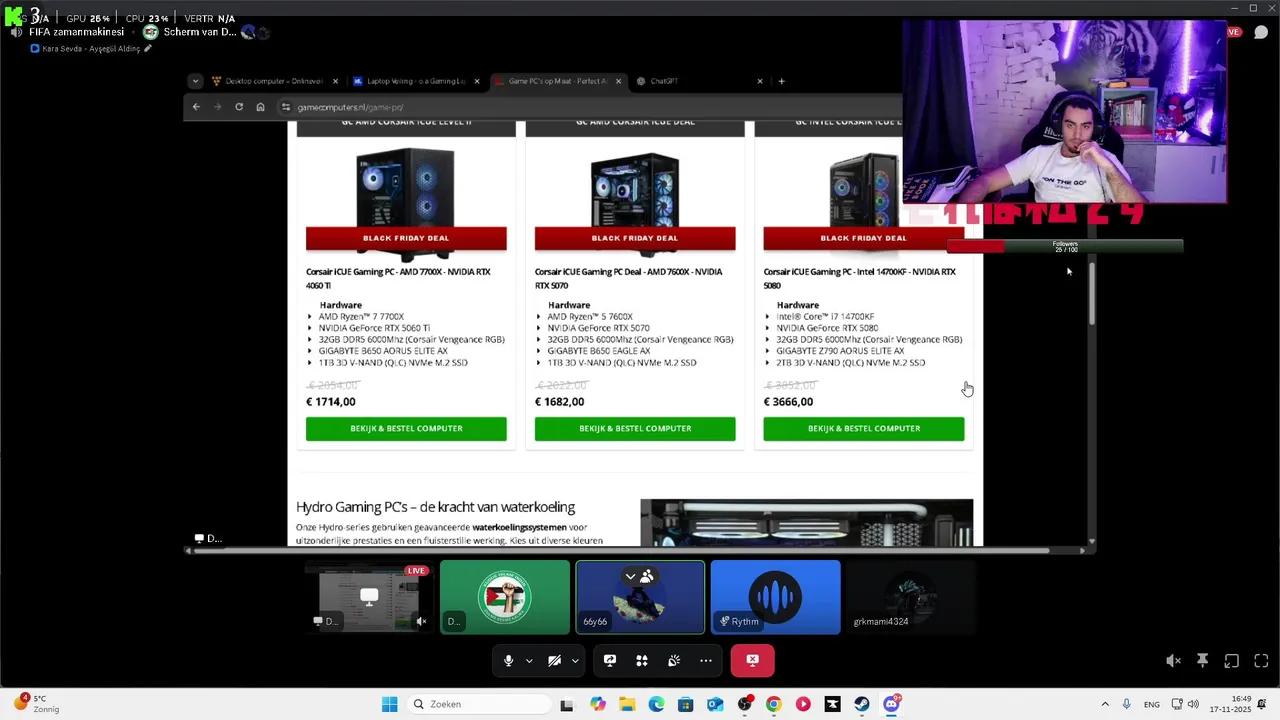Click the page vertical scrollbar thumb
1280x720 pixels.
(x=1092, y=294)
